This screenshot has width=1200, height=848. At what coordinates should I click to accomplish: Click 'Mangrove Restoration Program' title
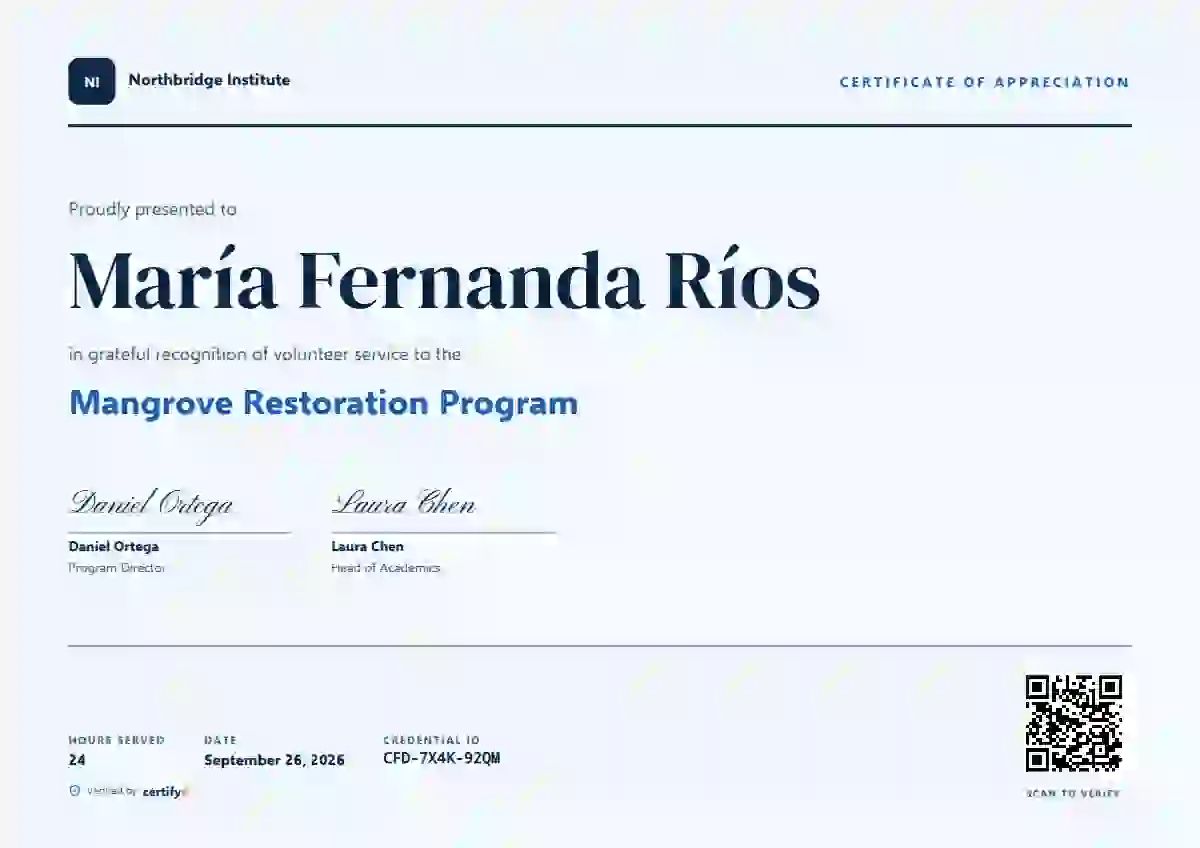point(323,403)
